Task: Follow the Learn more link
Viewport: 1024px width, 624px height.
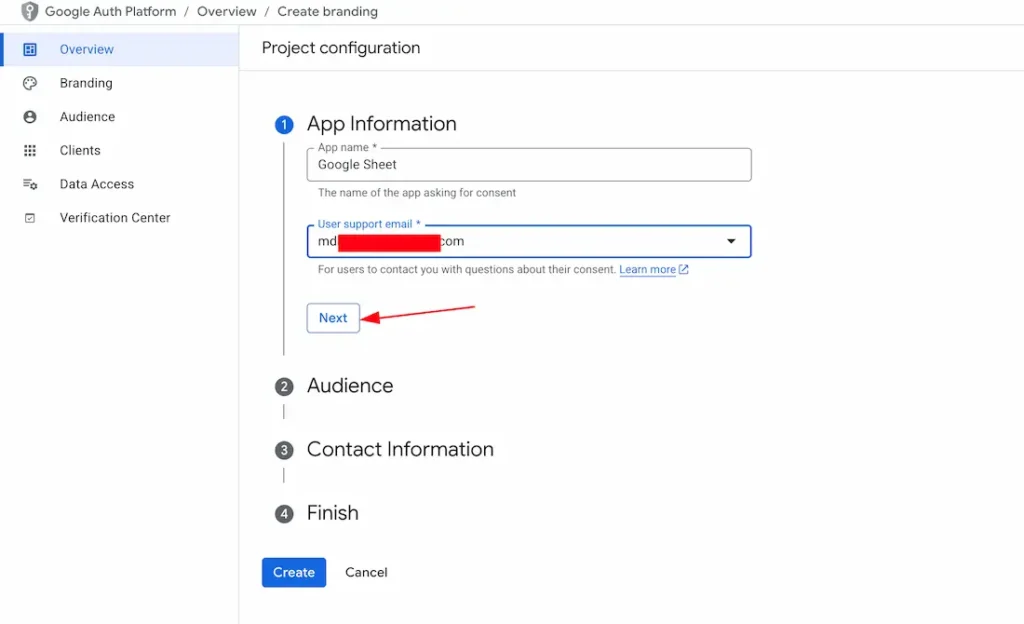Action: point(647,270)
